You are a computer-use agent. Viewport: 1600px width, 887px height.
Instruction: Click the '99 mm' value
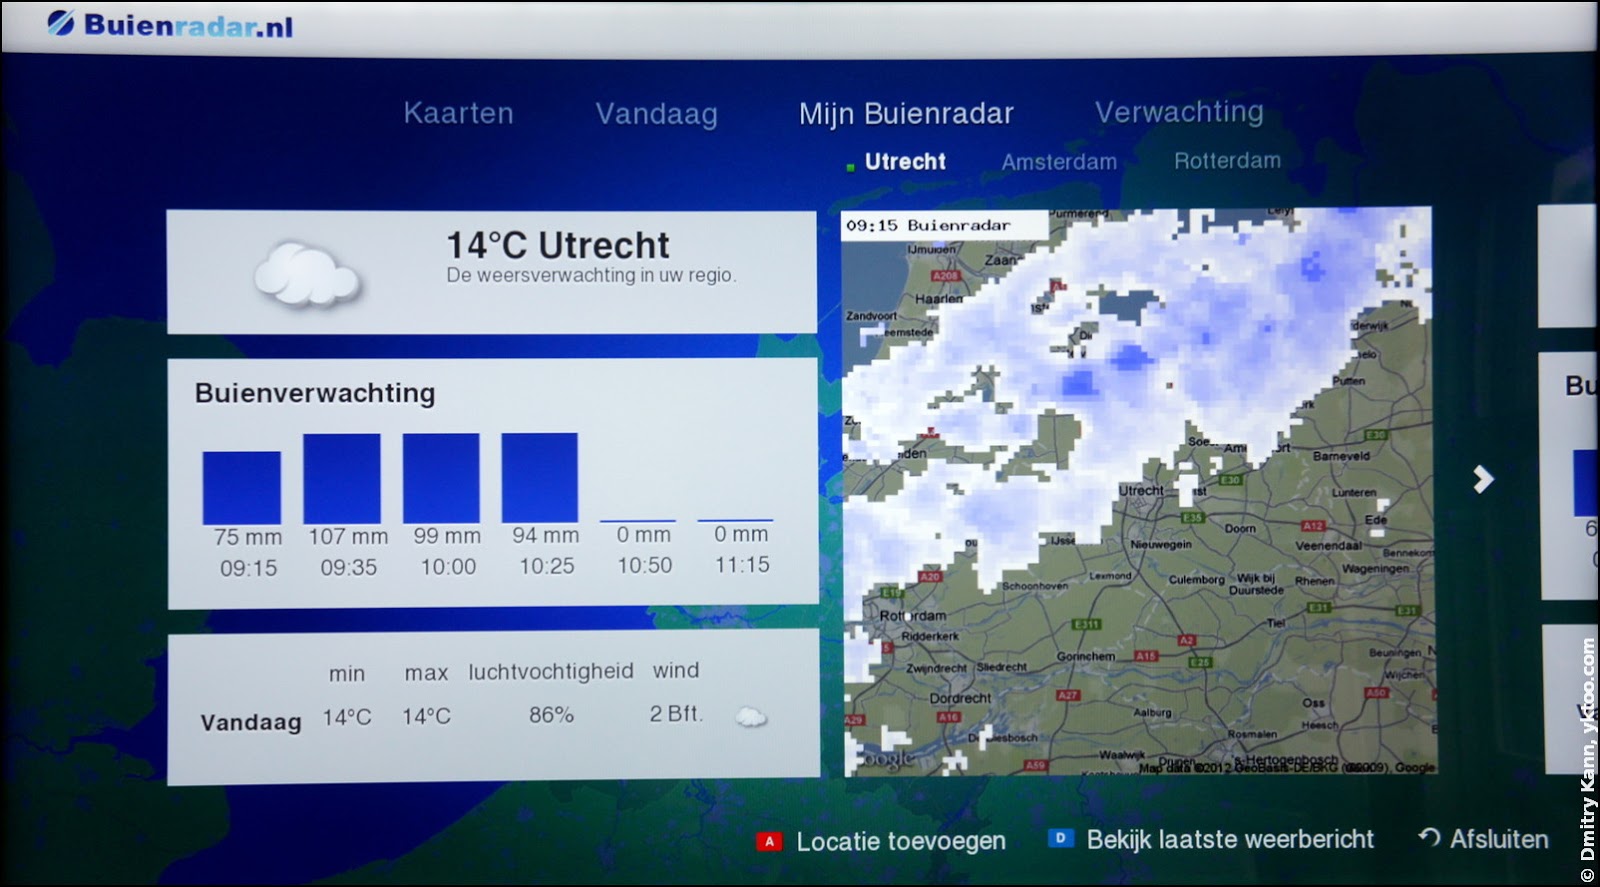pyautogui.click(x=447, y=536)
